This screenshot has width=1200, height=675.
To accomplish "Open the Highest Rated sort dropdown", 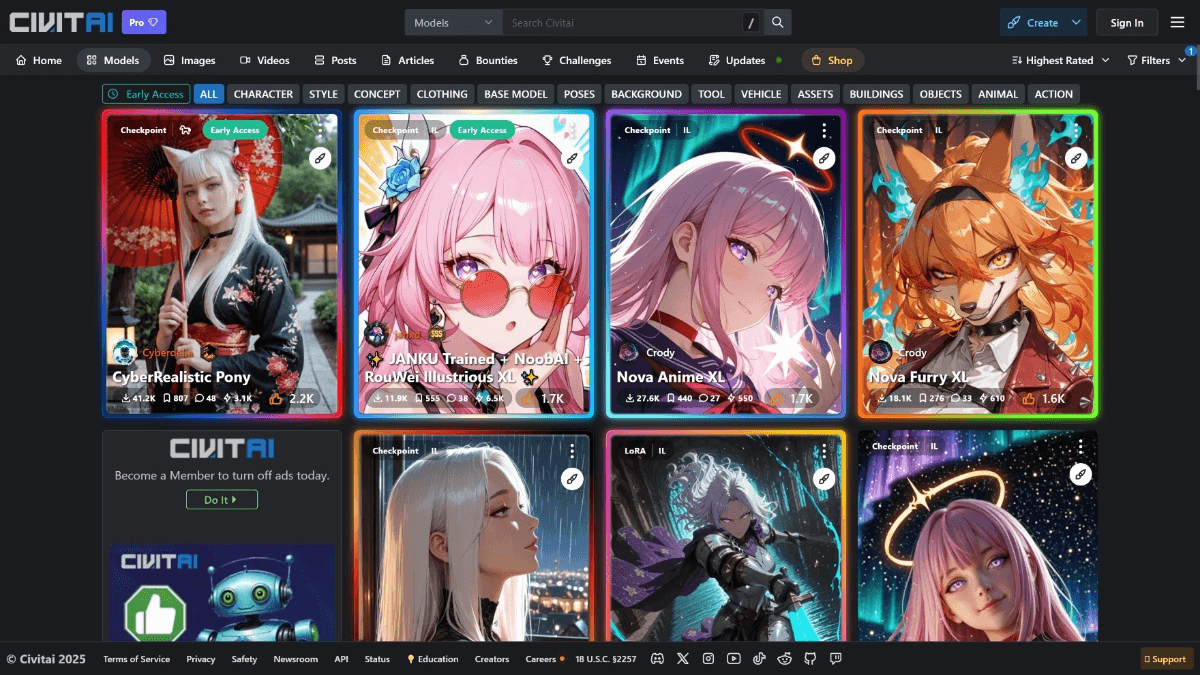I will point(1060,60).
